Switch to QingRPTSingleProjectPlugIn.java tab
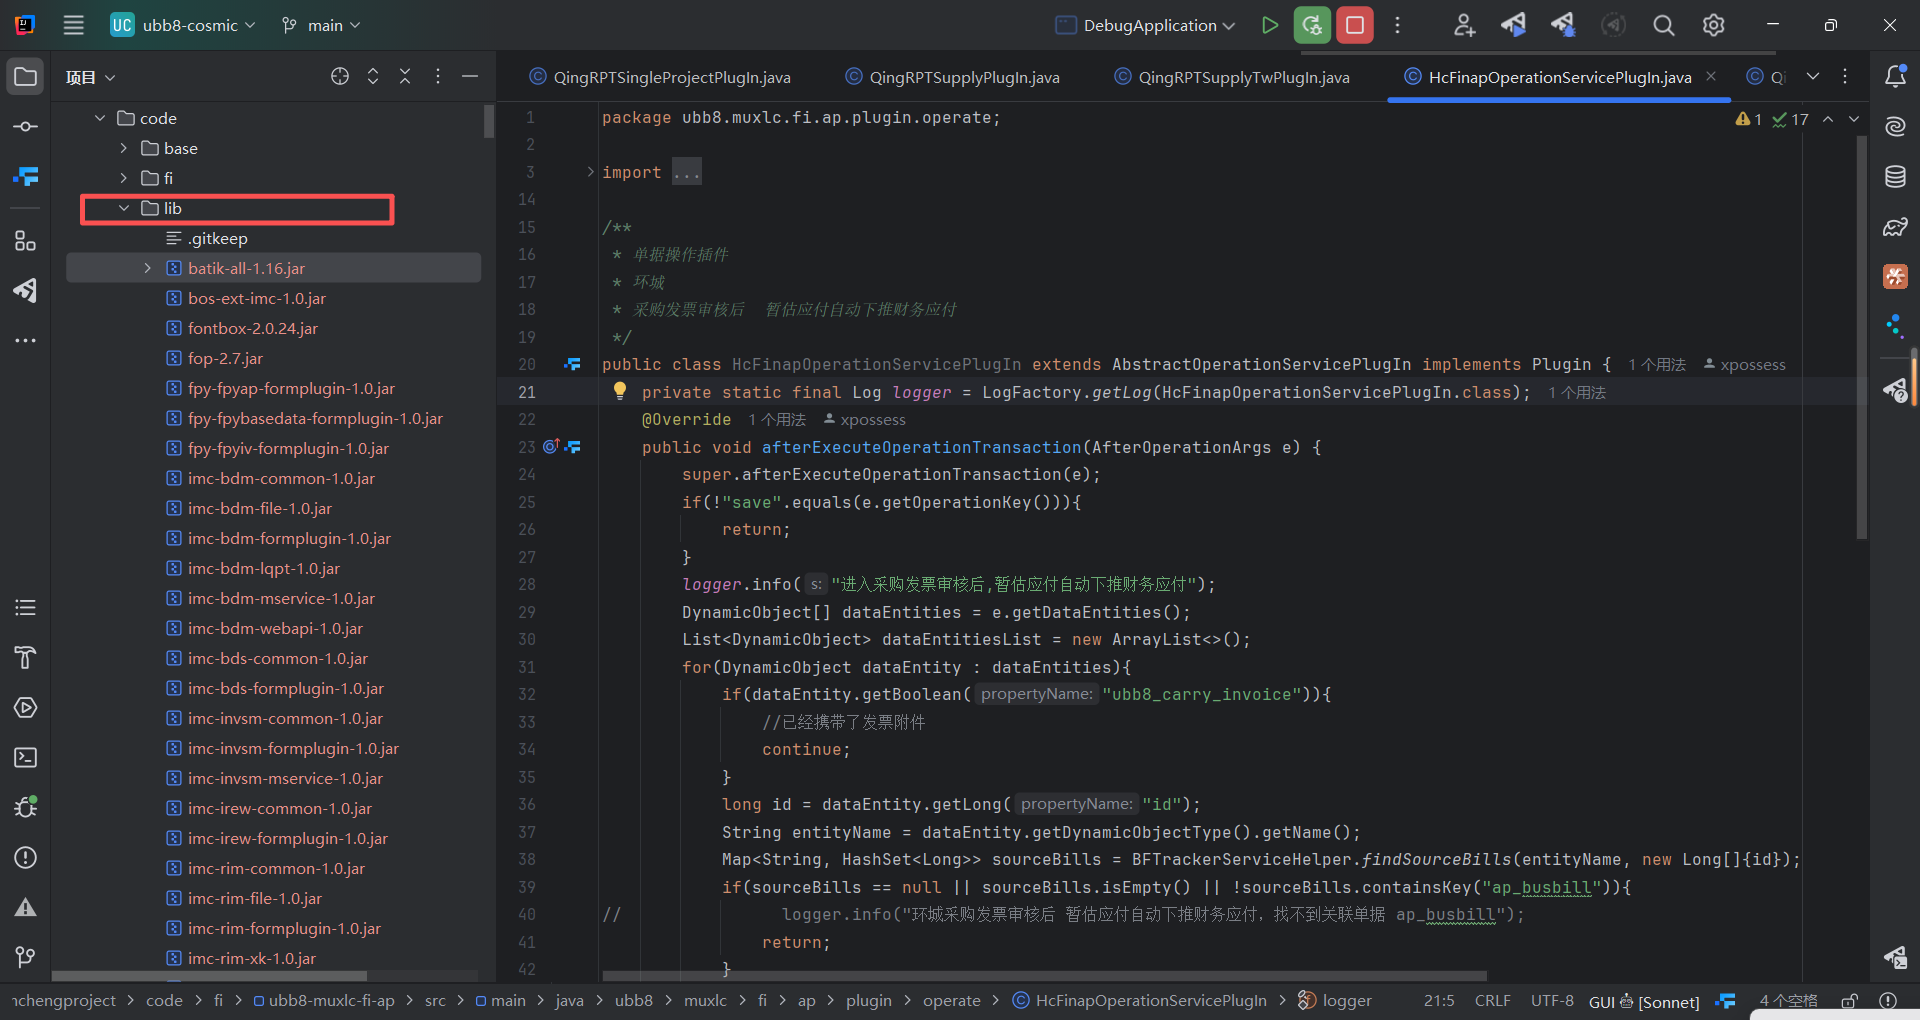 (x=660, y=77)
